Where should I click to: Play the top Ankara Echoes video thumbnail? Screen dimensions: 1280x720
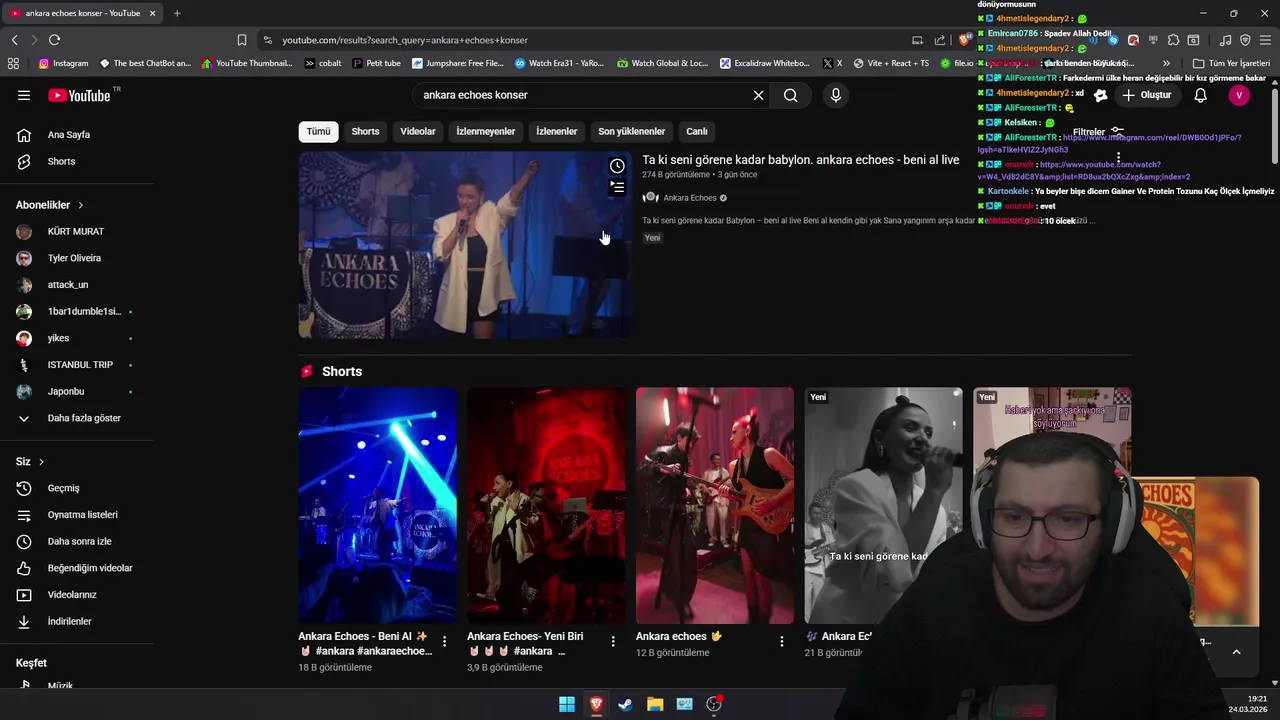(464, 245)
